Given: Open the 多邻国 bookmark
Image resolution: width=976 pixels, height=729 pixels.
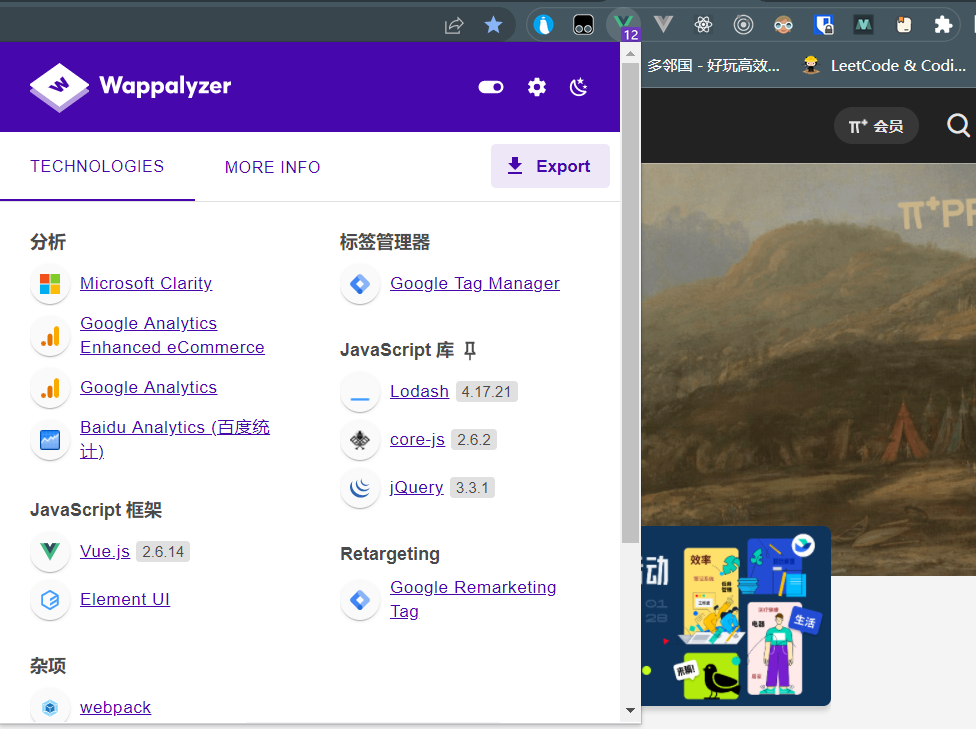Looking at the screenshot, I should 713,65.
